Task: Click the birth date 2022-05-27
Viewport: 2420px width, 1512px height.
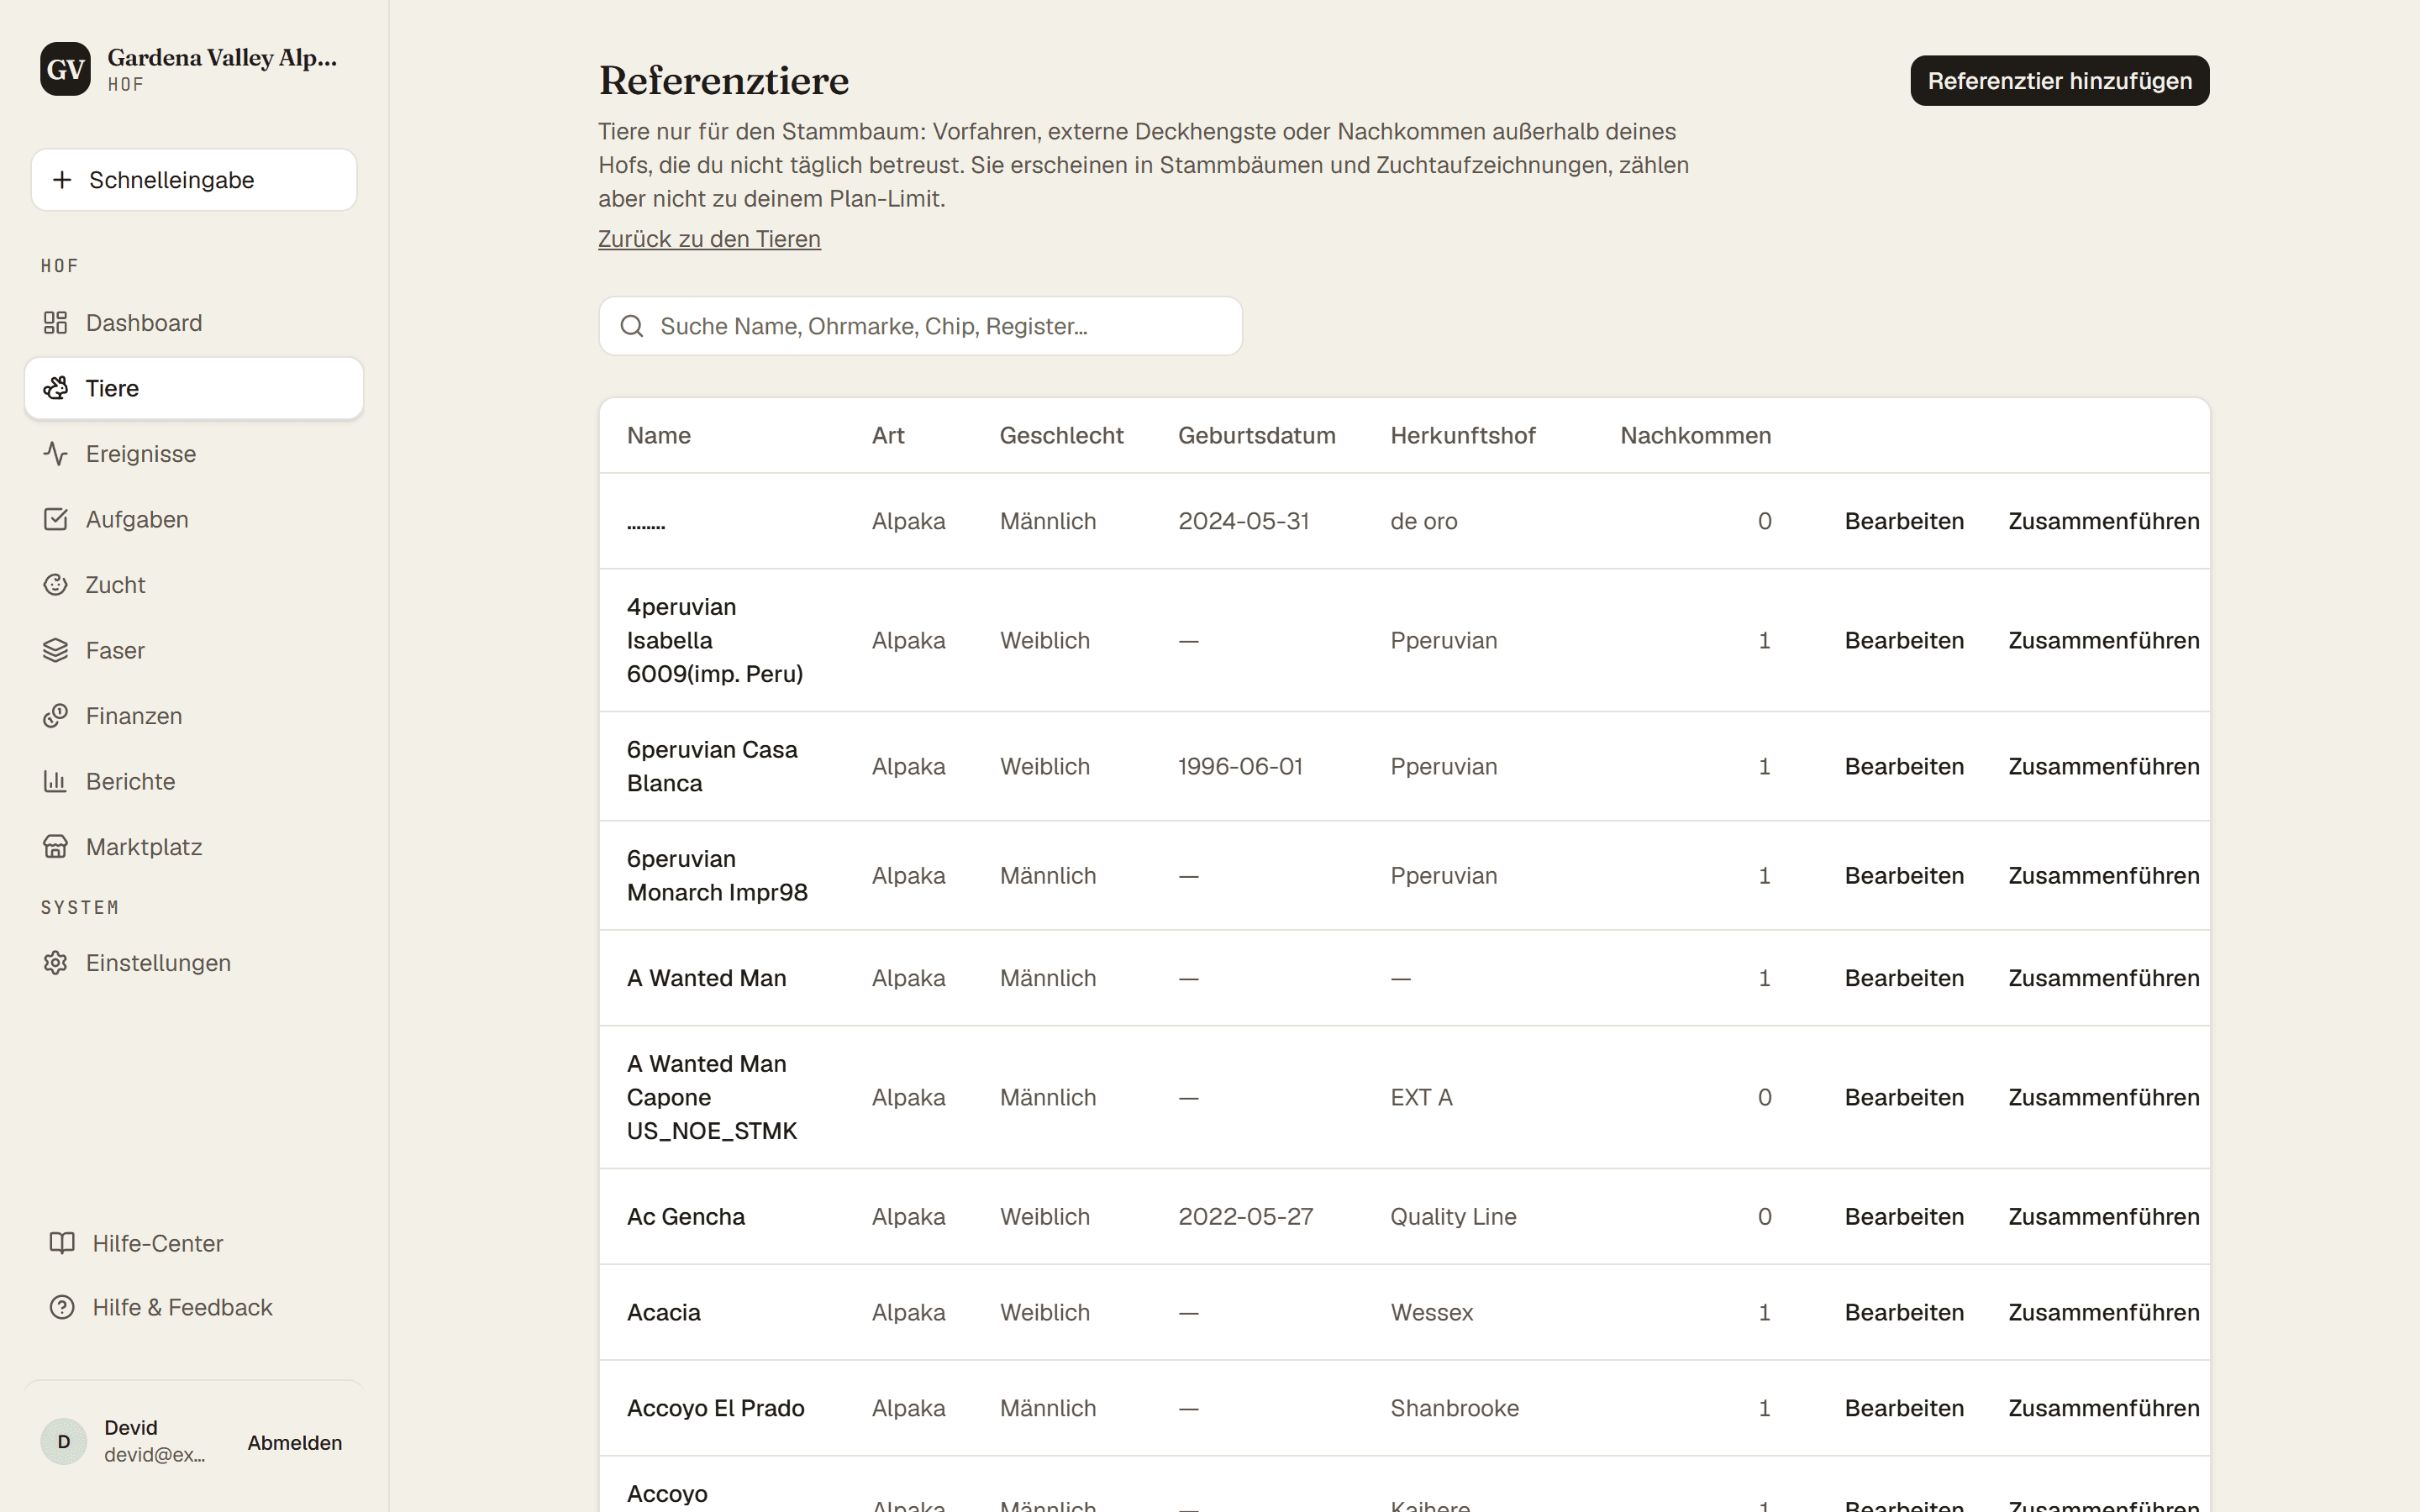Action: coord(1246,1216)
